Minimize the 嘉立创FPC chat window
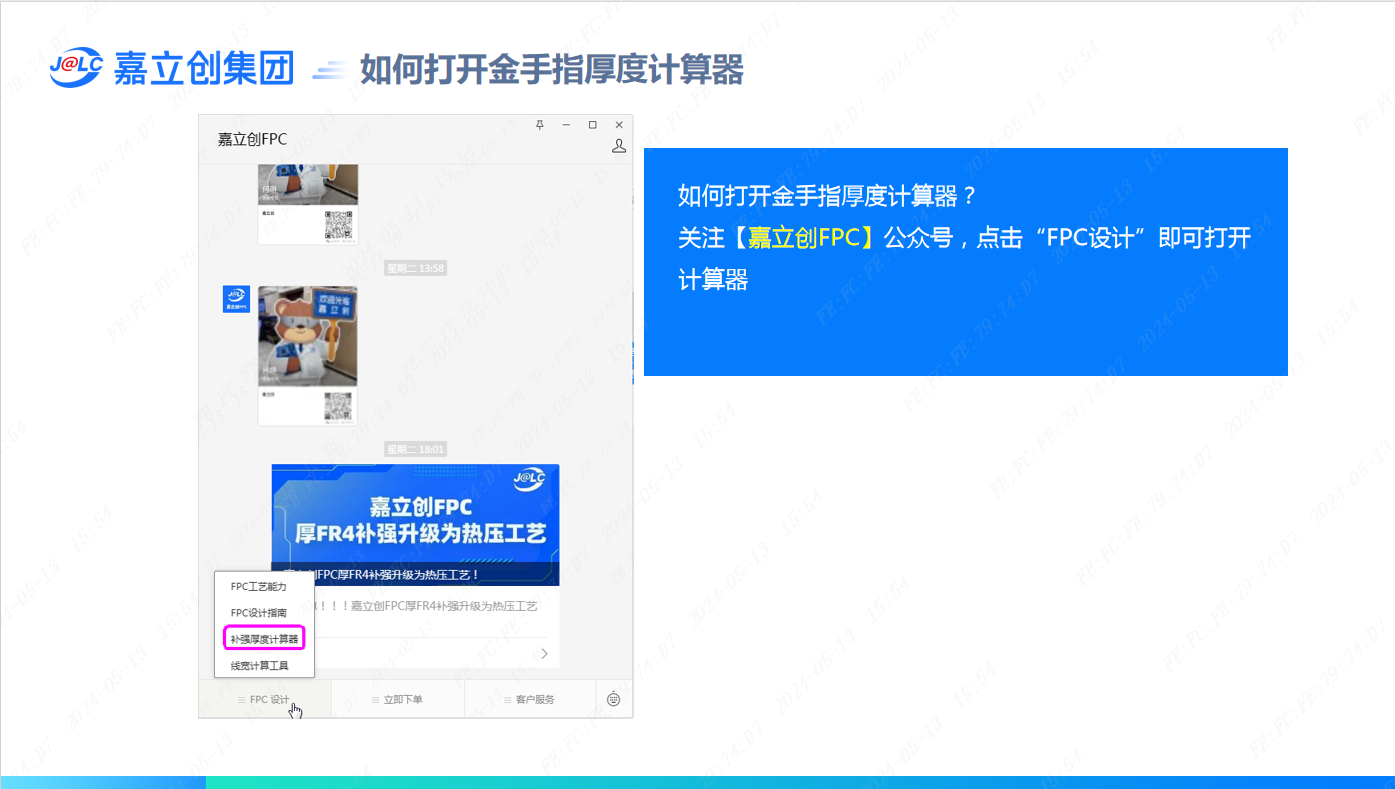This screenshot has height=789, width=1395. 566,125
